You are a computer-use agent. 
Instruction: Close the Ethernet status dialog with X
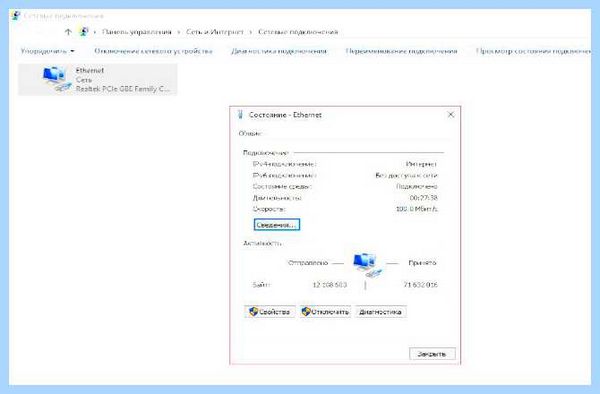click(x=451, y=115)
